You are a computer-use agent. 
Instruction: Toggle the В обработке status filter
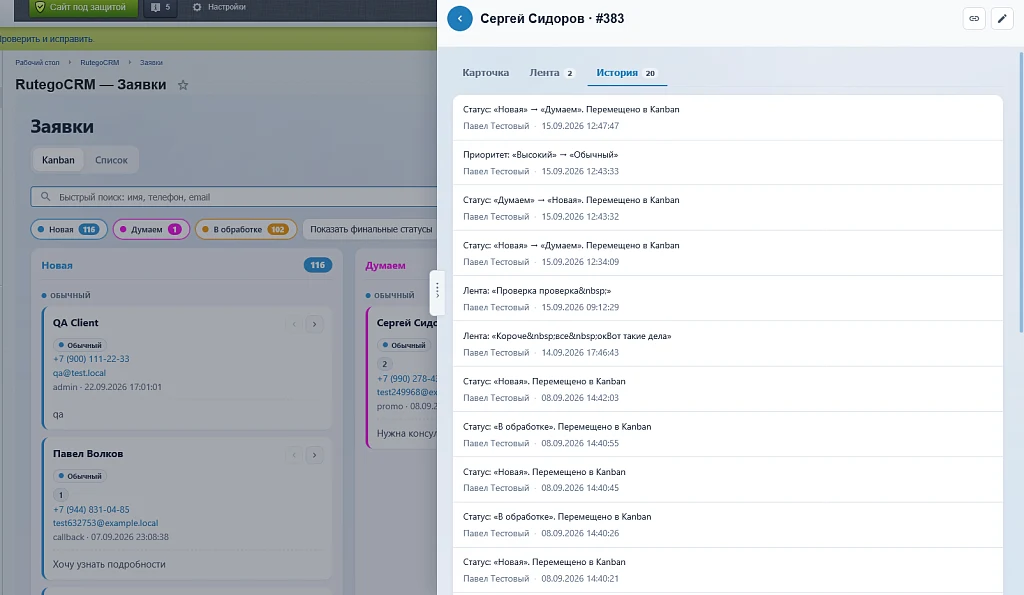(x=246, y=229)
